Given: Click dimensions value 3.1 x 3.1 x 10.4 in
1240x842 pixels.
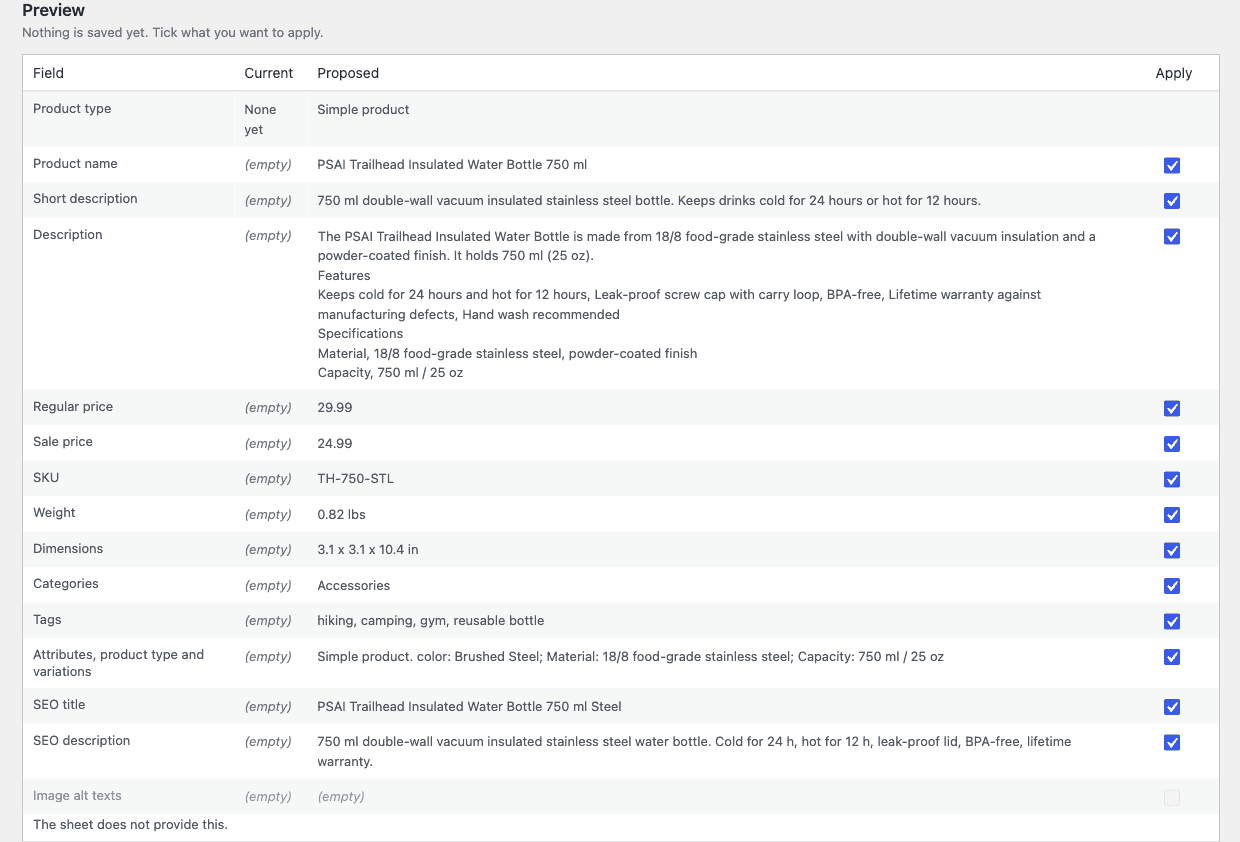Looking at the screenshot, I should [x=368, y=550].
